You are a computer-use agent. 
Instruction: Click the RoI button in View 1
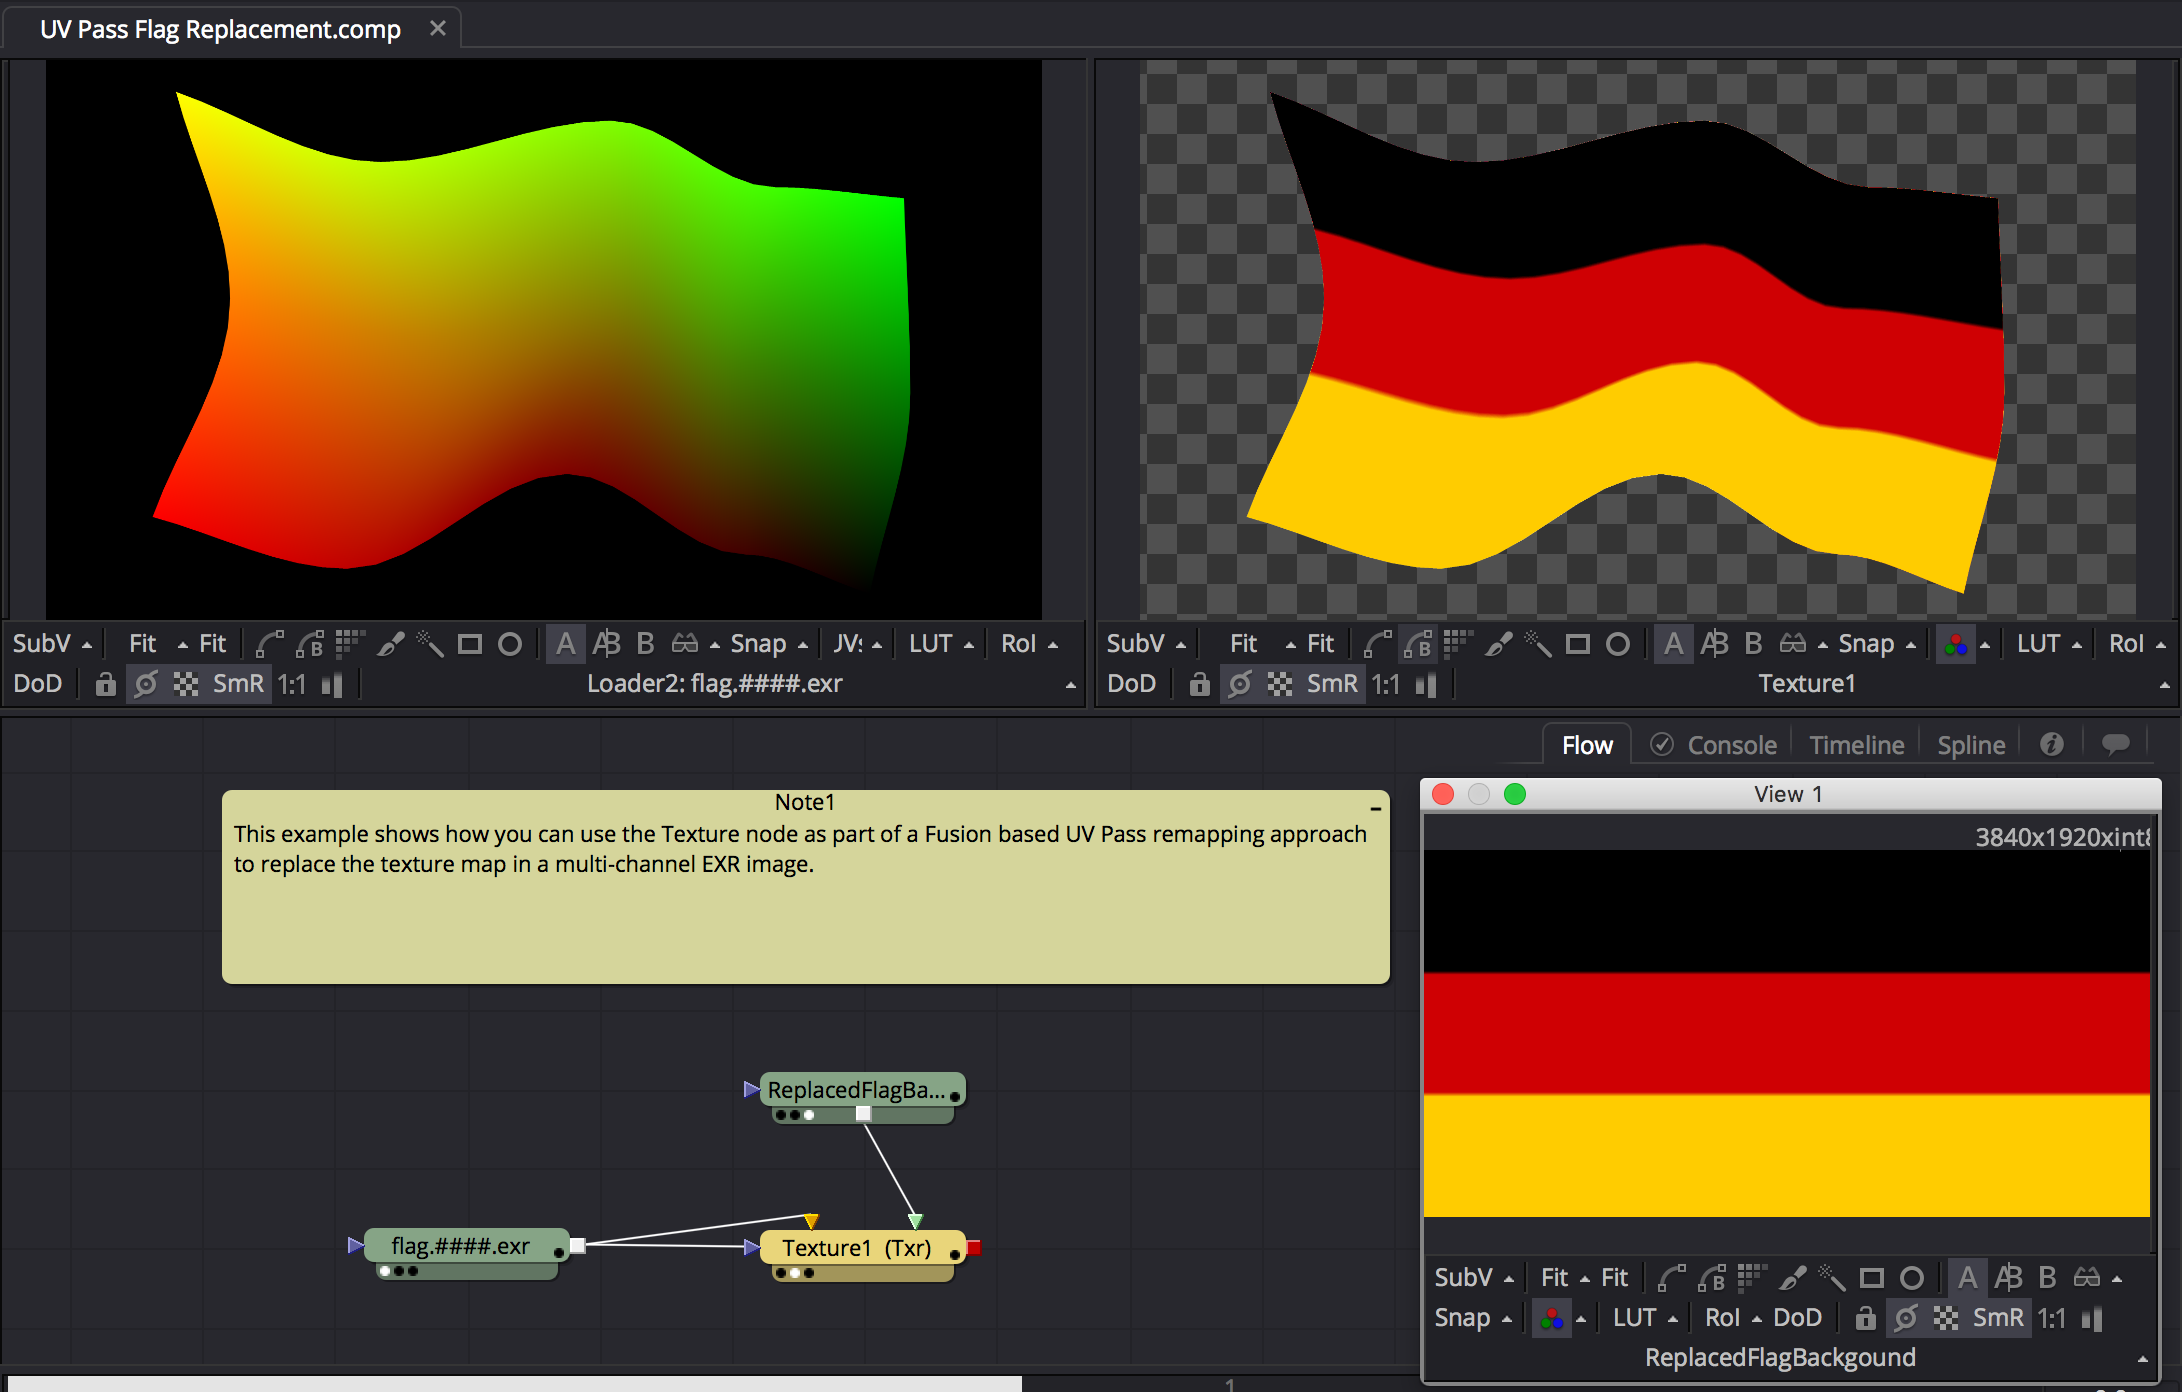point(1722,1318)
